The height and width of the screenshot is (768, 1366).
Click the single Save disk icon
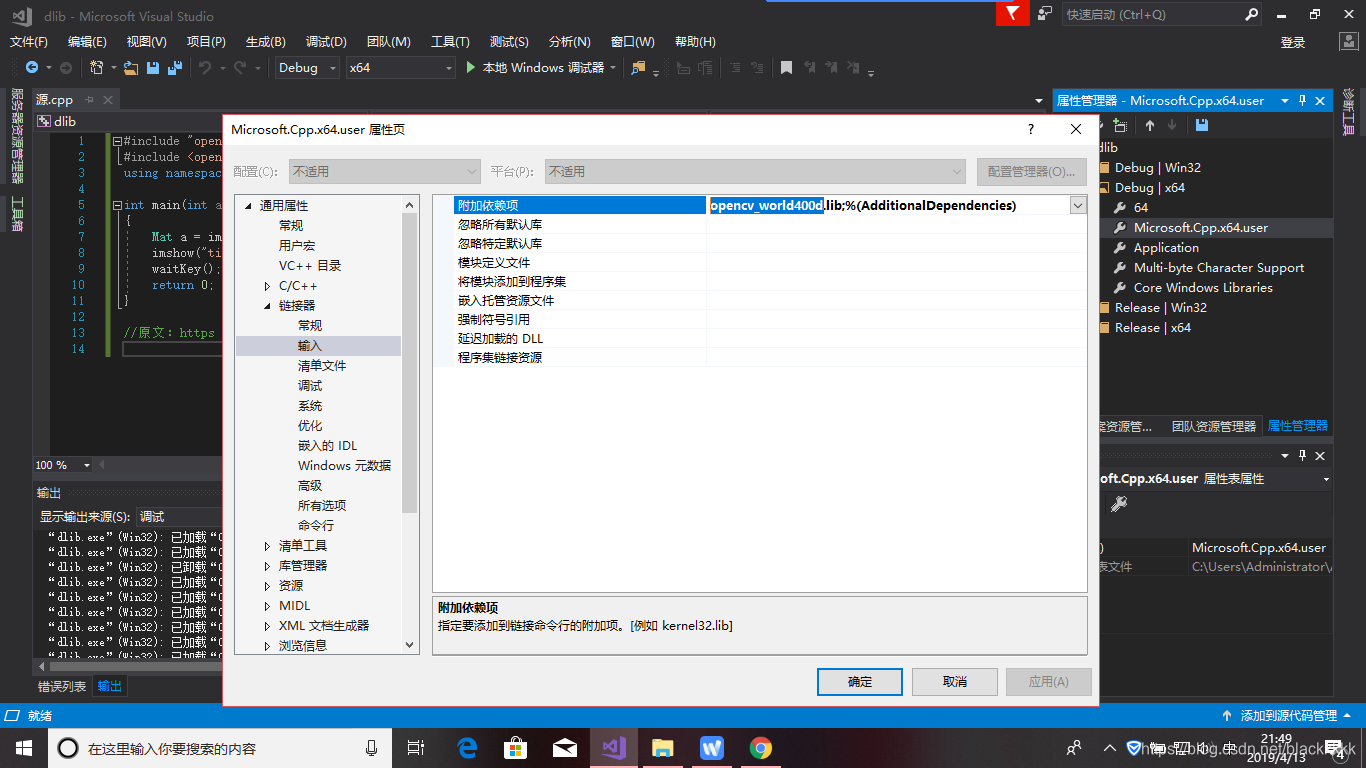pos(153,68)
